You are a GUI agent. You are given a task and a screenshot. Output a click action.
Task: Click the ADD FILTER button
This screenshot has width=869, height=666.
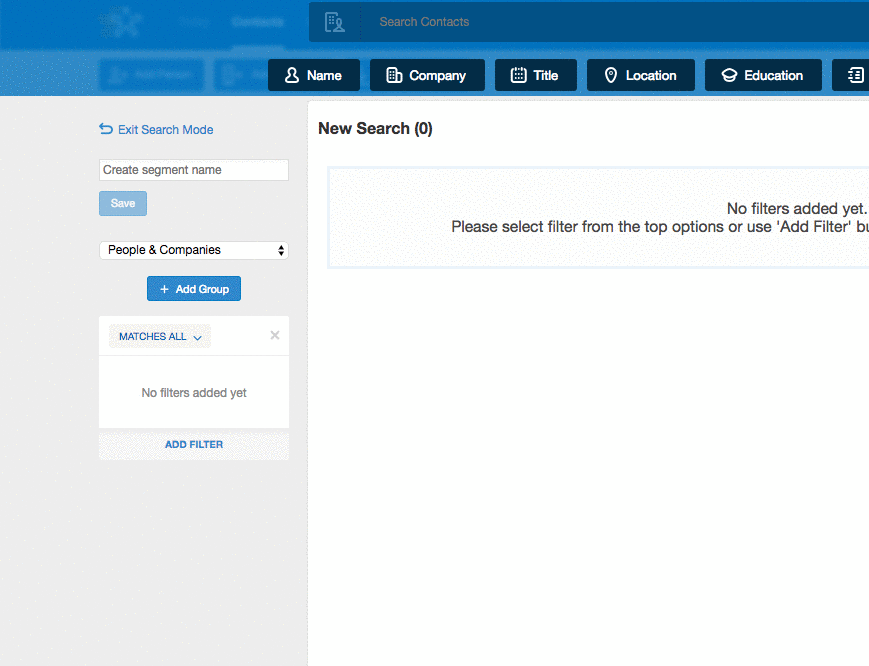[x=194, y=444]
